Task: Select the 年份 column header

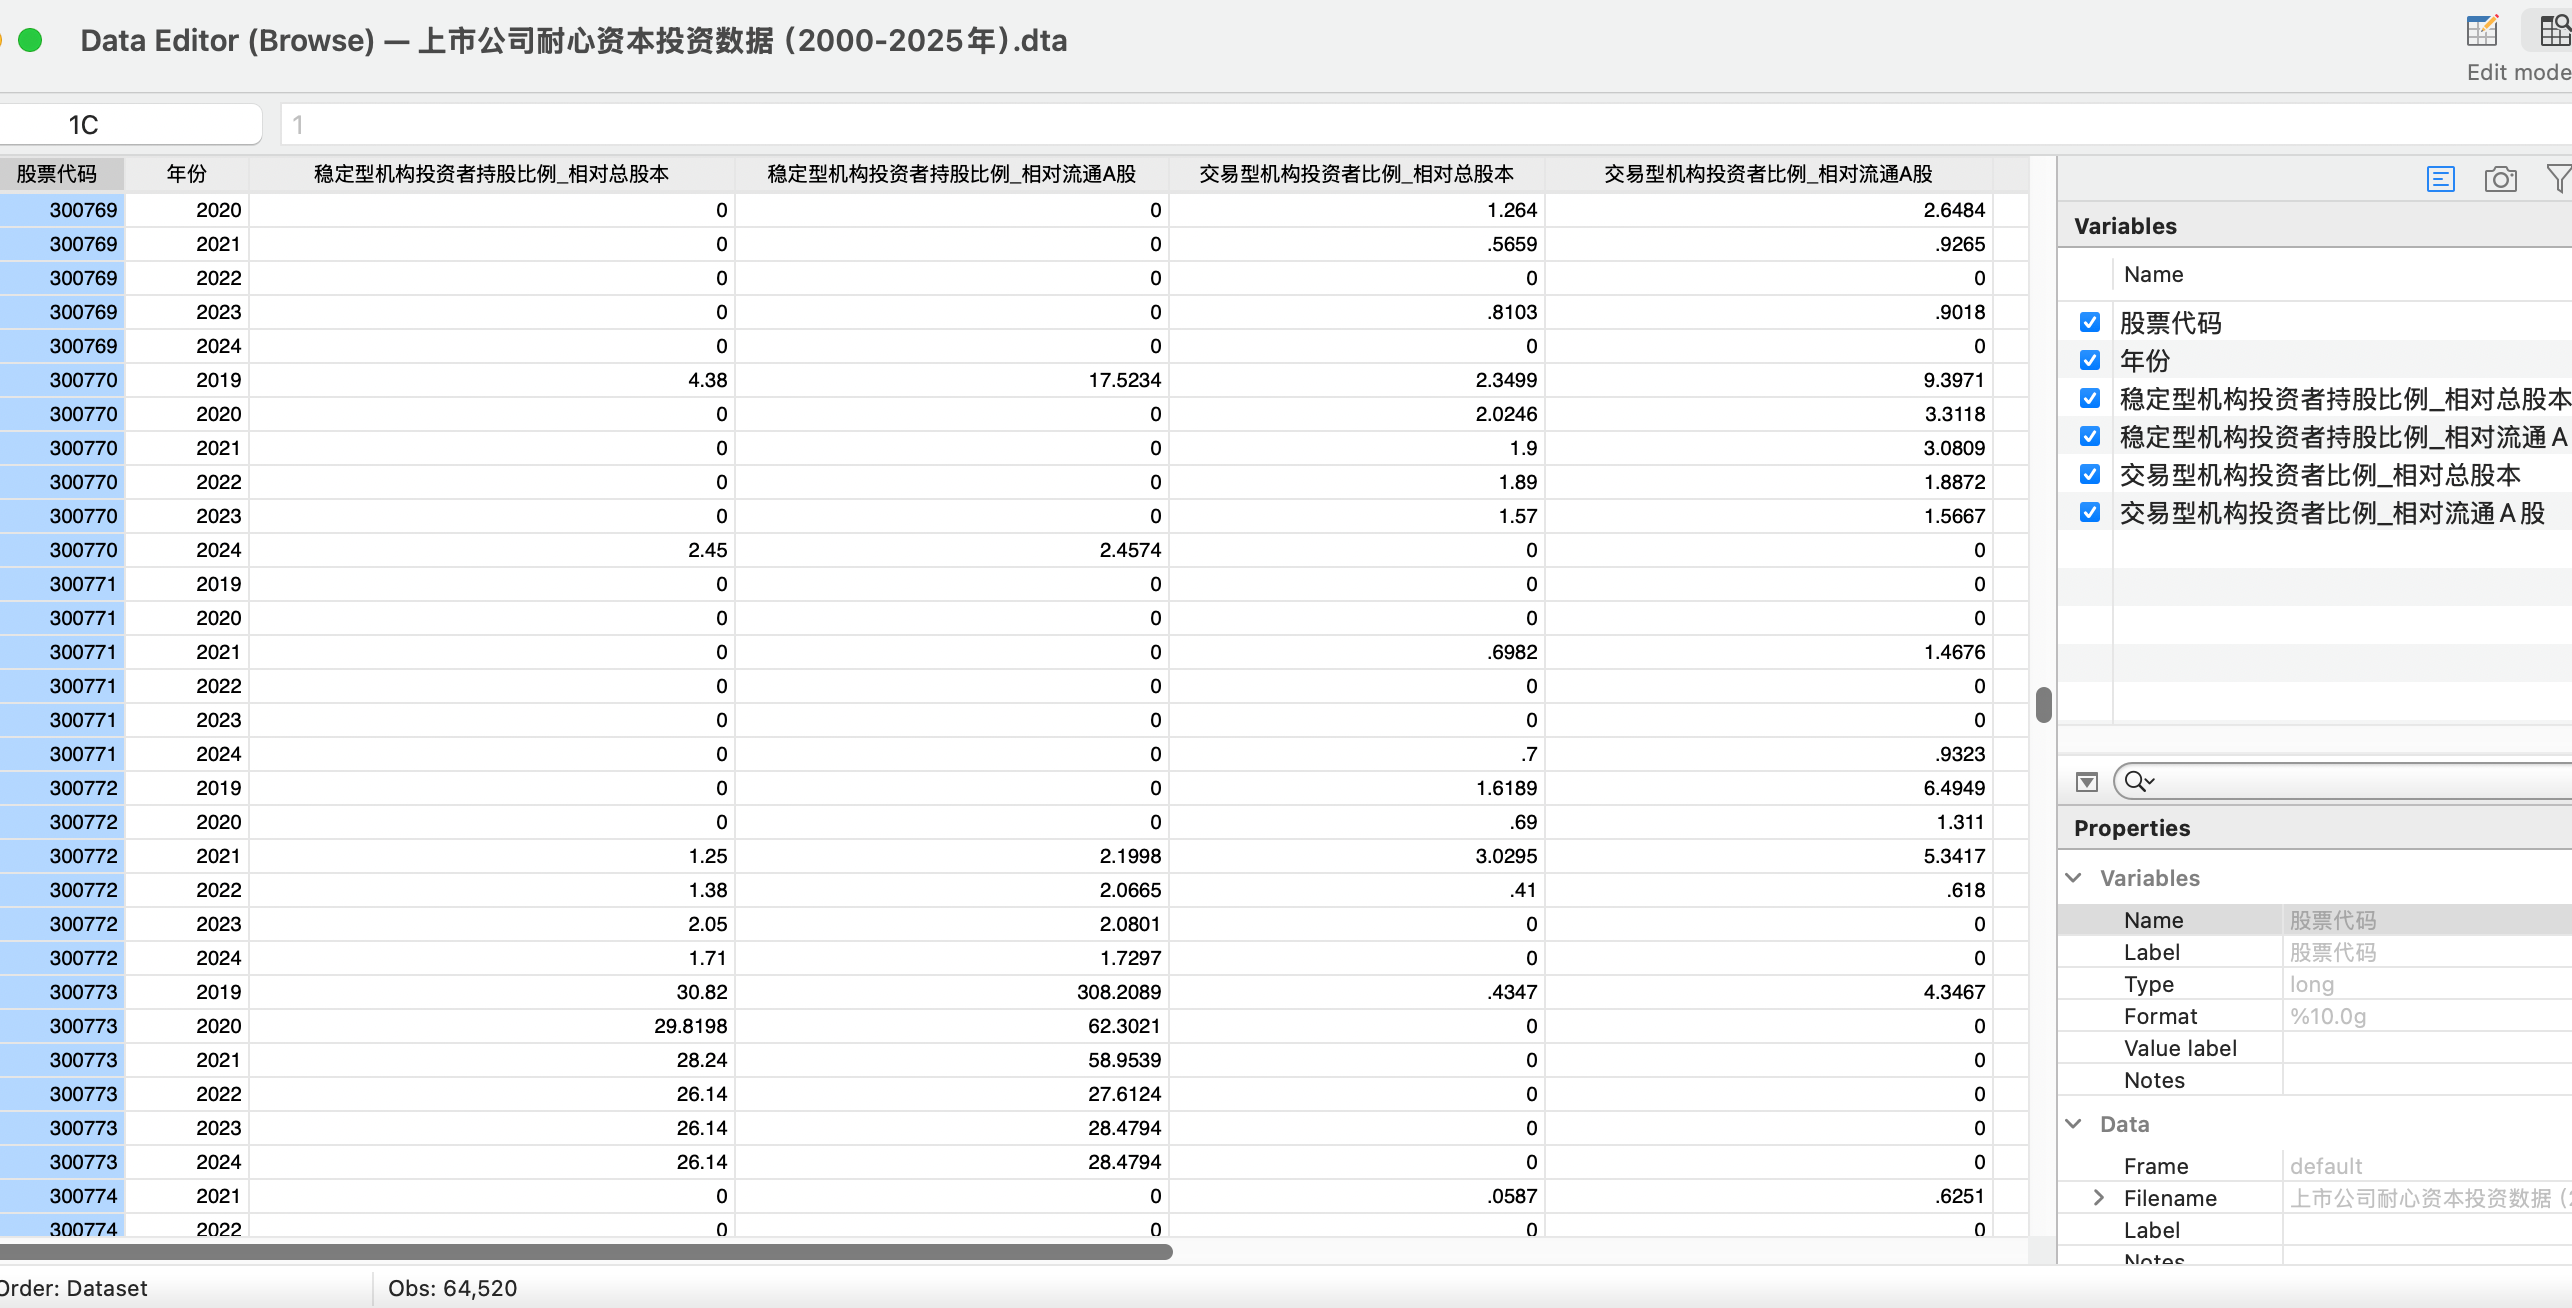Action: (186, 174)
